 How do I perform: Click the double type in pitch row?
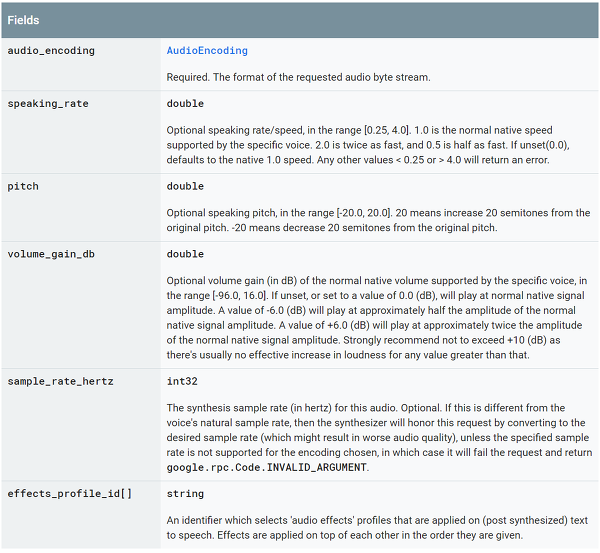coord(185,186)
